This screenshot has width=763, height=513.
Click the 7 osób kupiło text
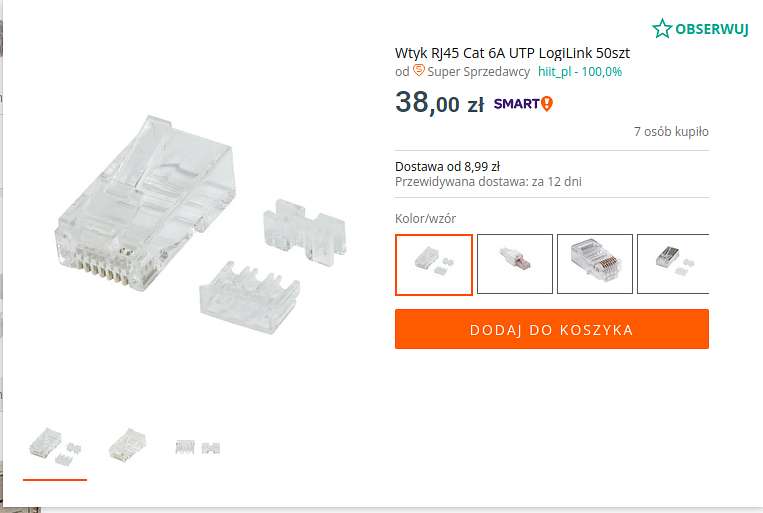(x=671, y=131)
